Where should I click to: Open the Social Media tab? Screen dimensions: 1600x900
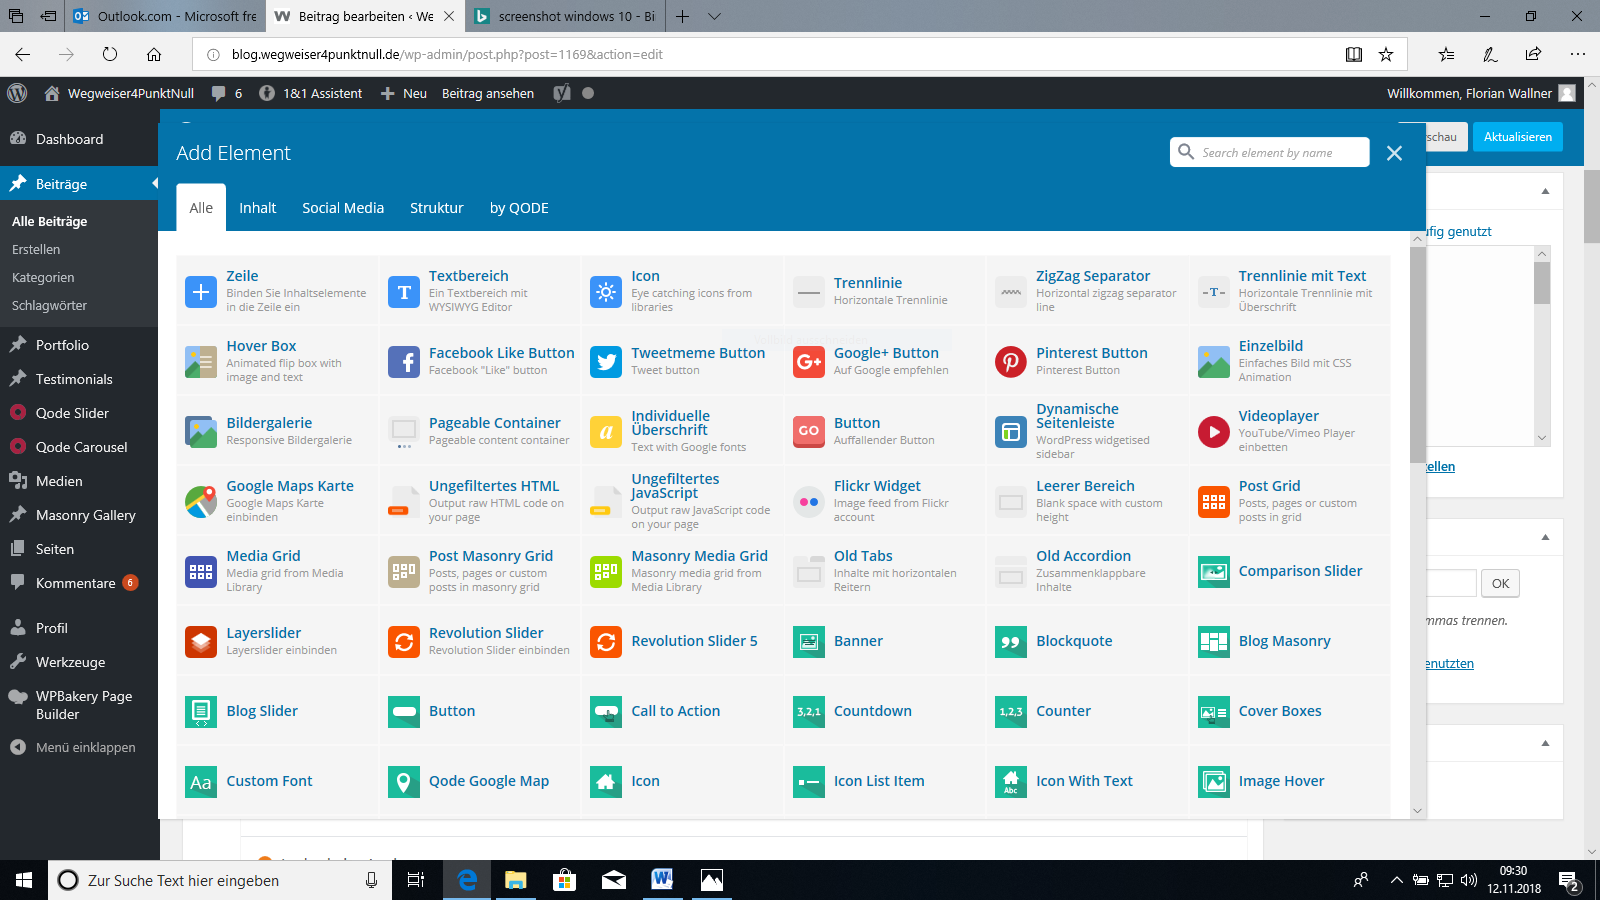point(343,208)
